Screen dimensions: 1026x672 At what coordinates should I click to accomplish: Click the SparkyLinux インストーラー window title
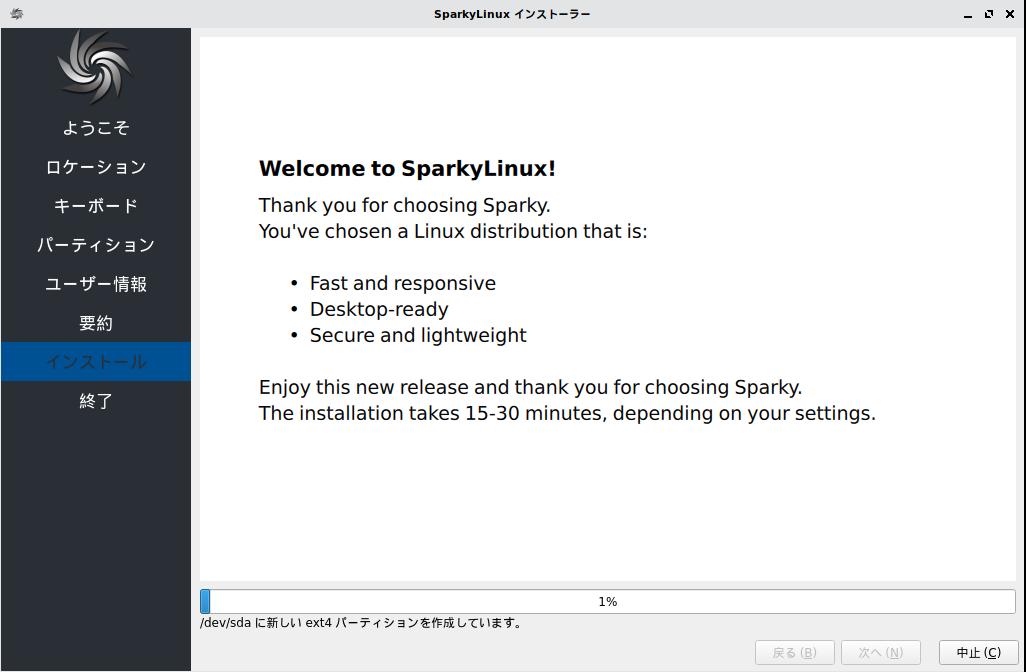[512, 14]
